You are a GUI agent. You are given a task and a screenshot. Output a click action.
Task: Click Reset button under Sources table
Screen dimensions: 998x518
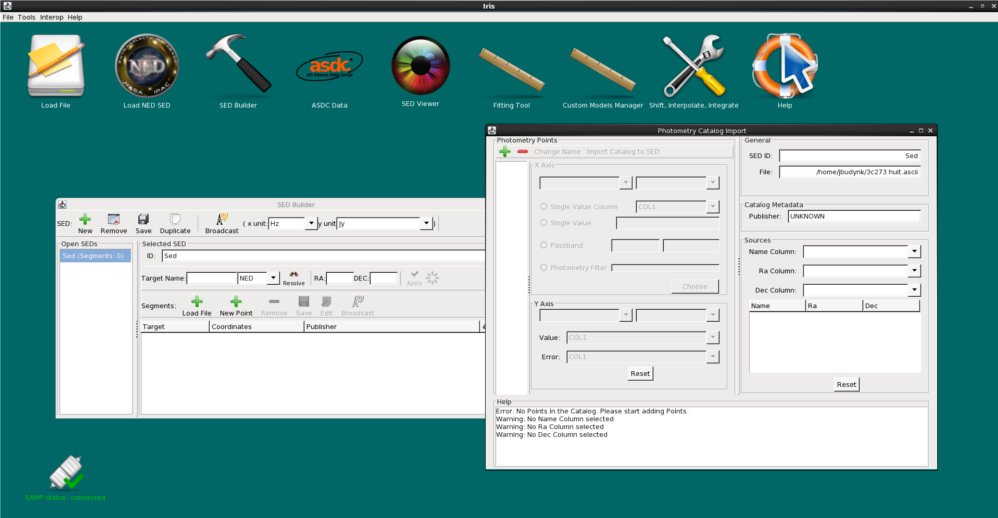click(x=846, y=385)
